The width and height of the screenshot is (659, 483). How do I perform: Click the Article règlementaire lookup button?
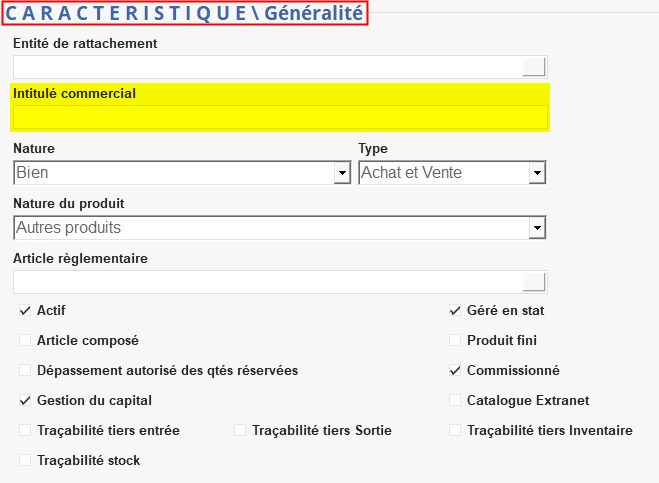535,282
